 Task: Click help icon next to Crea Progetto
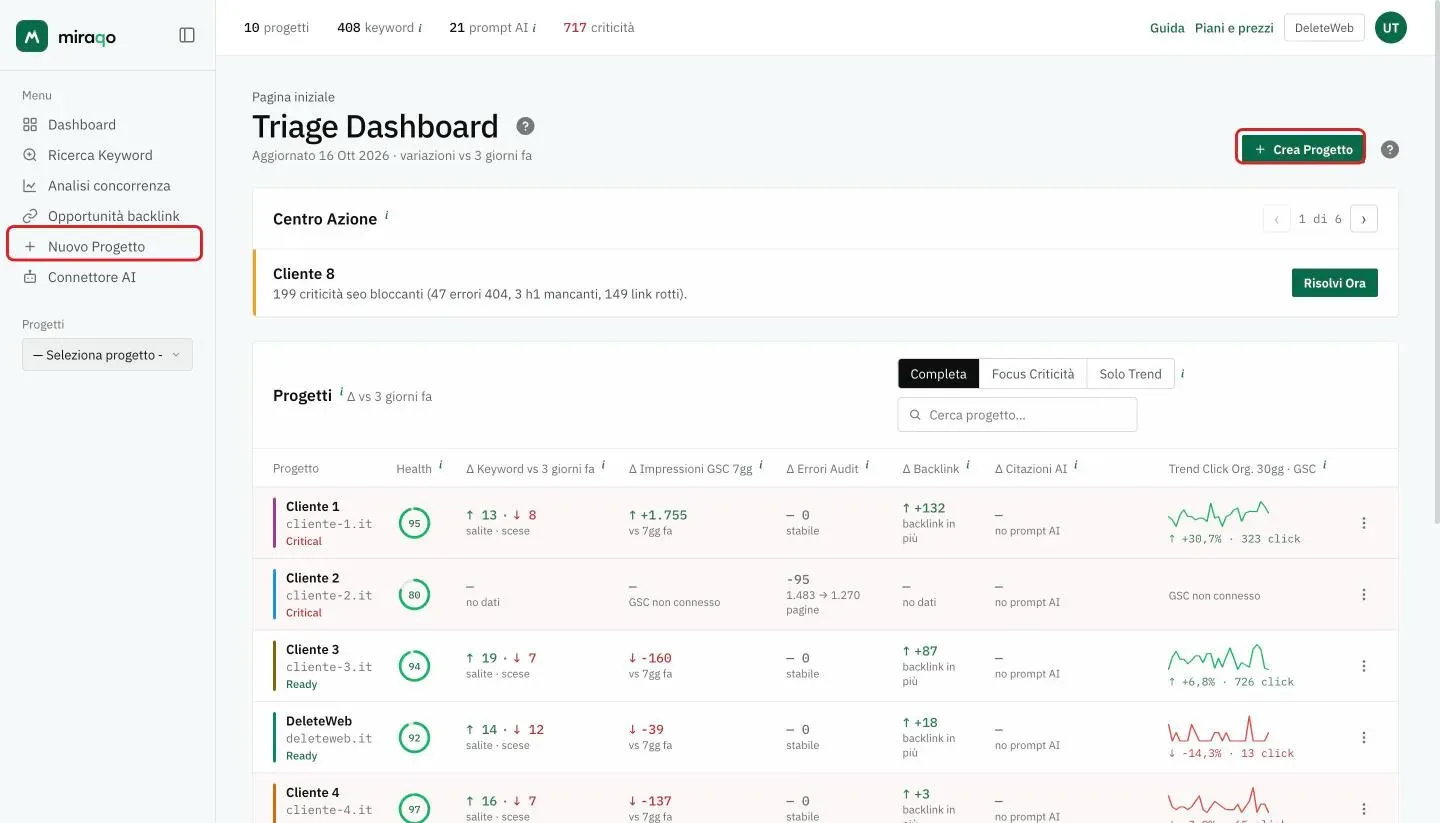point(1390,149)
